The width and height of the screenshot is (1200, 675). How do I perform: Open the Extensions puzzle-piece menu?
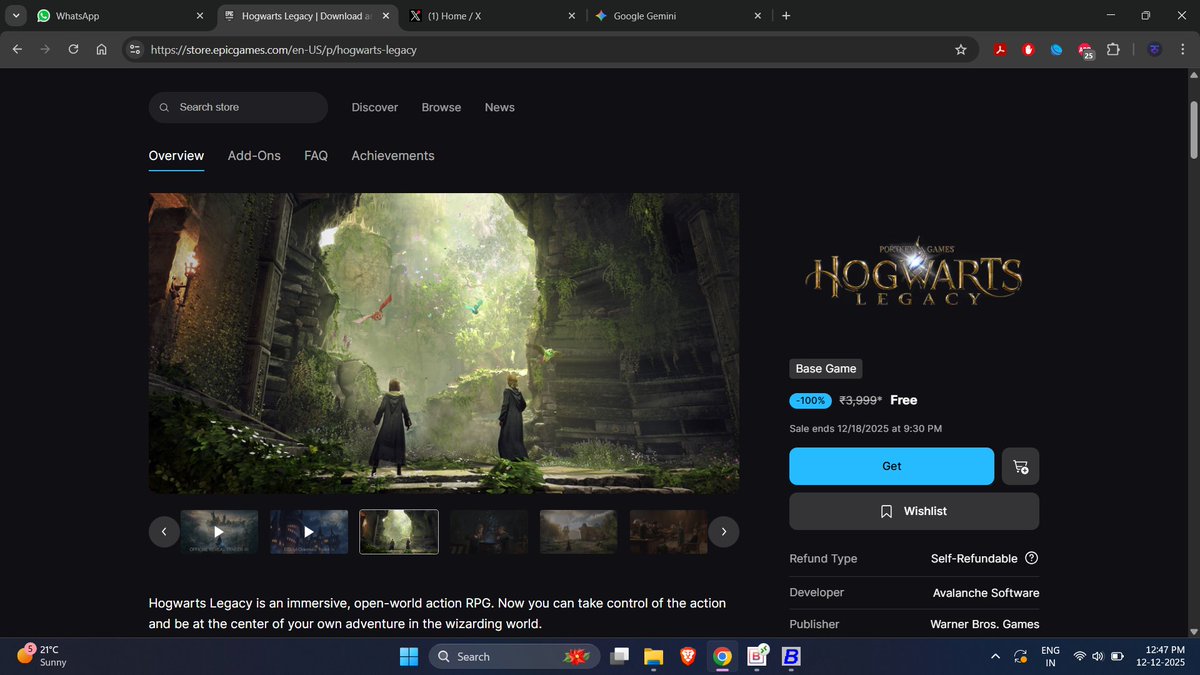[x=1113, y=49]
